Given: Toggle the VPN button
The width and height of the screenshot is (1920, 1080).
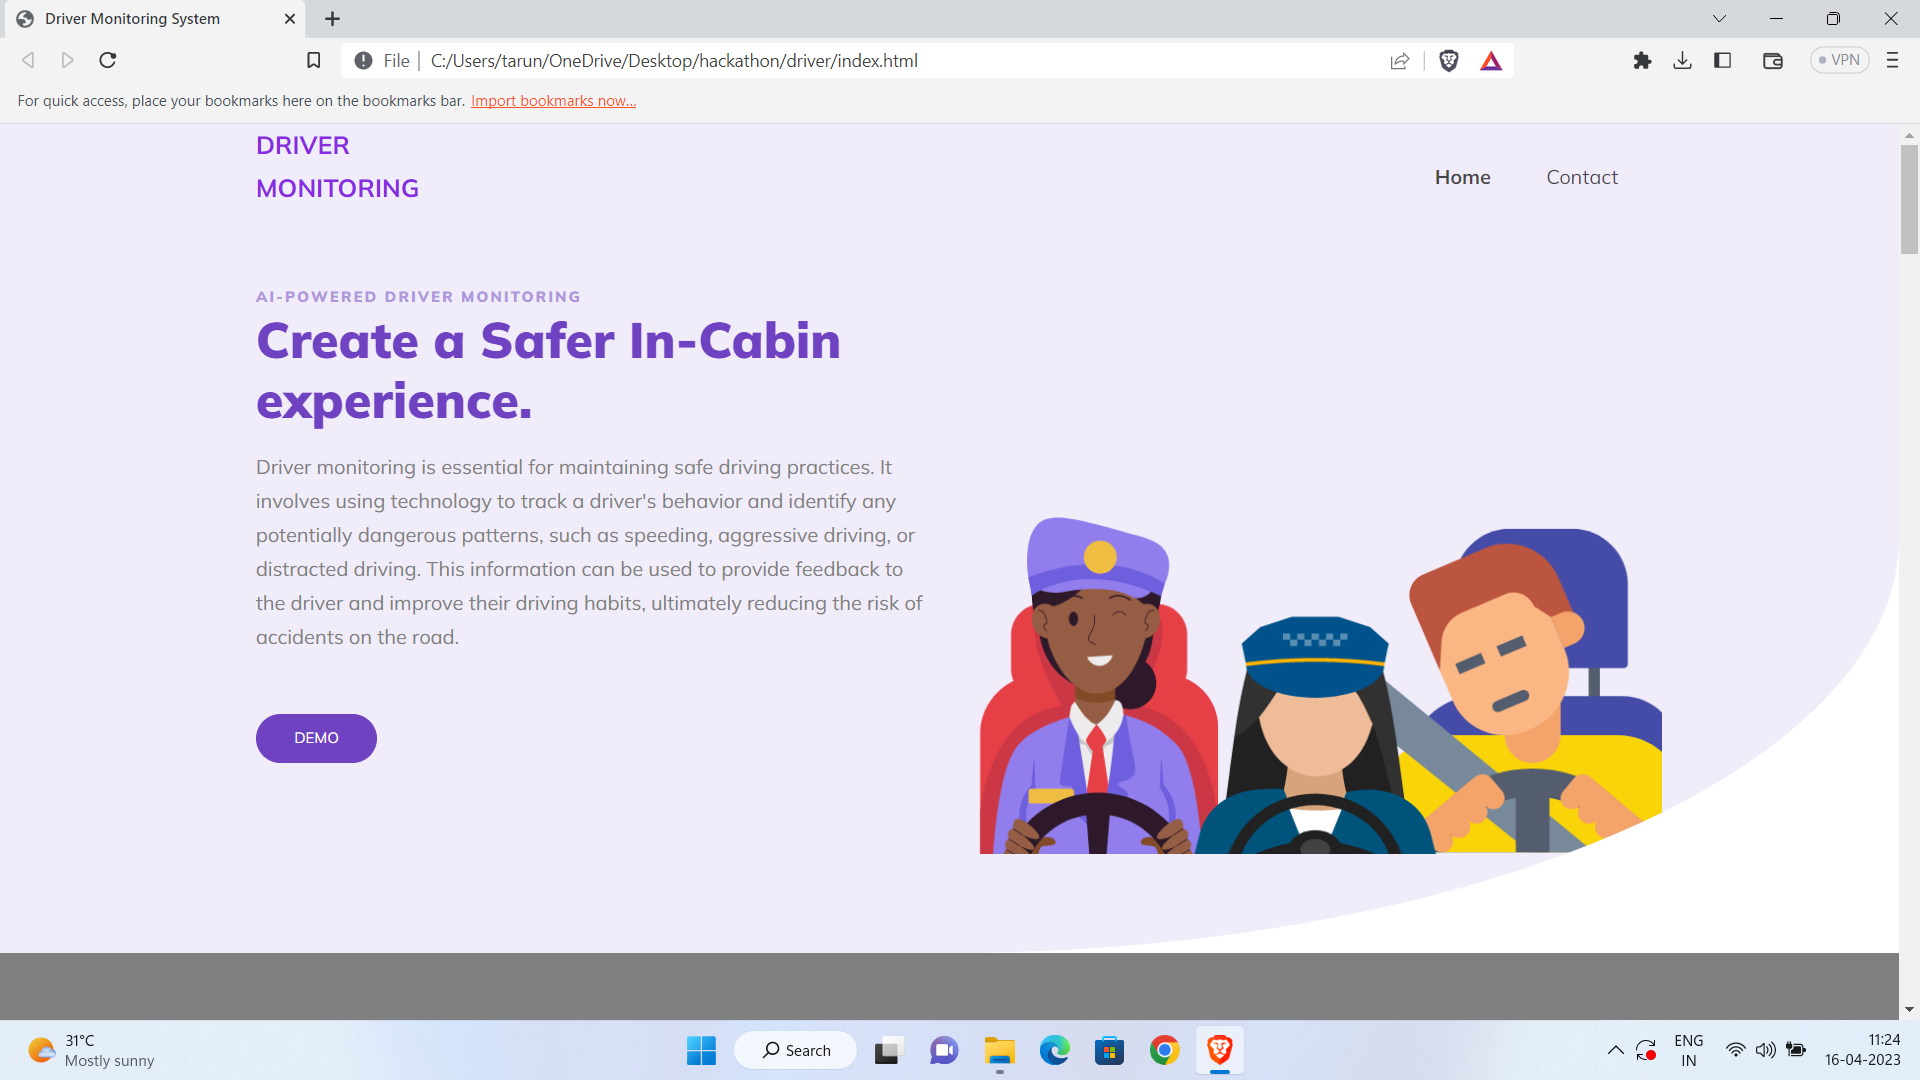Looking at the screenshot, I should [1839, 61].
